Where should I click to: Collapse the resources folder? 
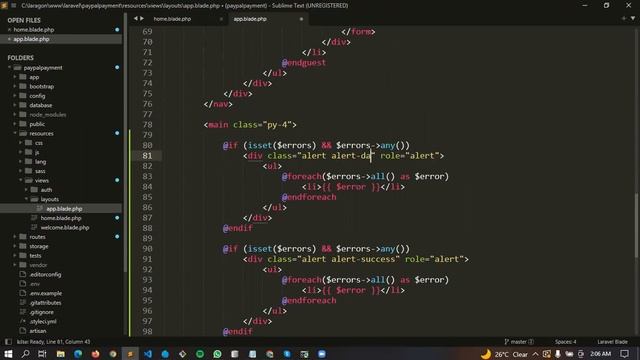(15, 133)
